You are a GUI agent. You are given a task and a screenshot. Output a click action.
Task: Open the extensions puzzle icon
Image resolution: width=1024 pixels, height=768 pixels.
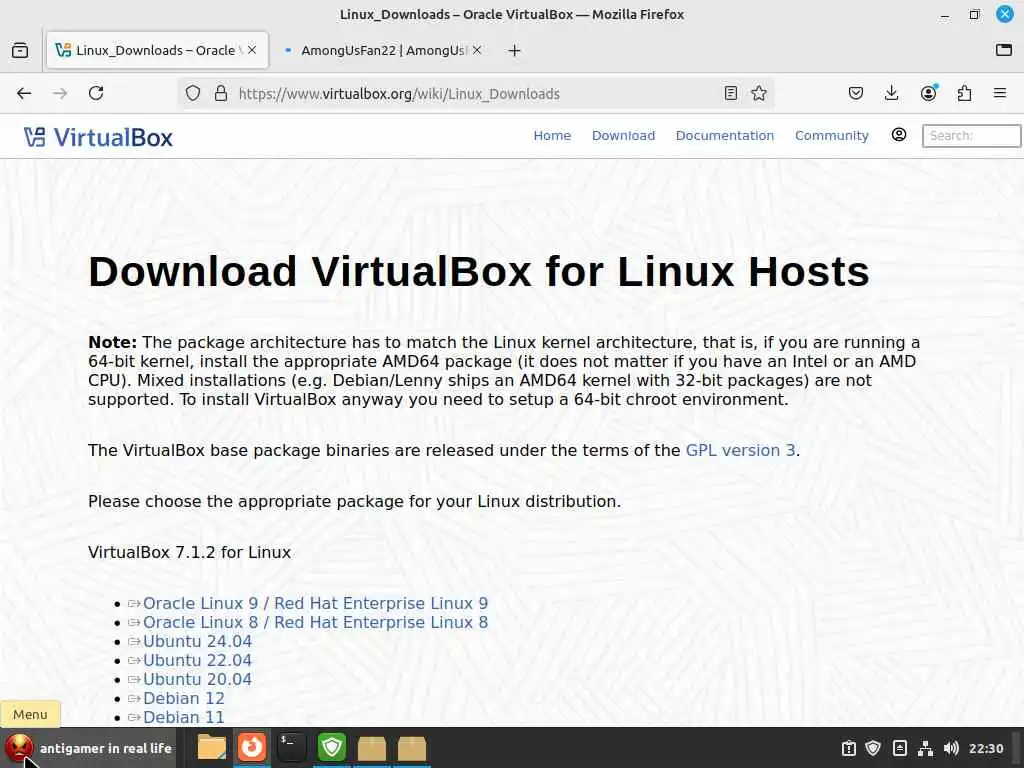click(x=964, y=93)
